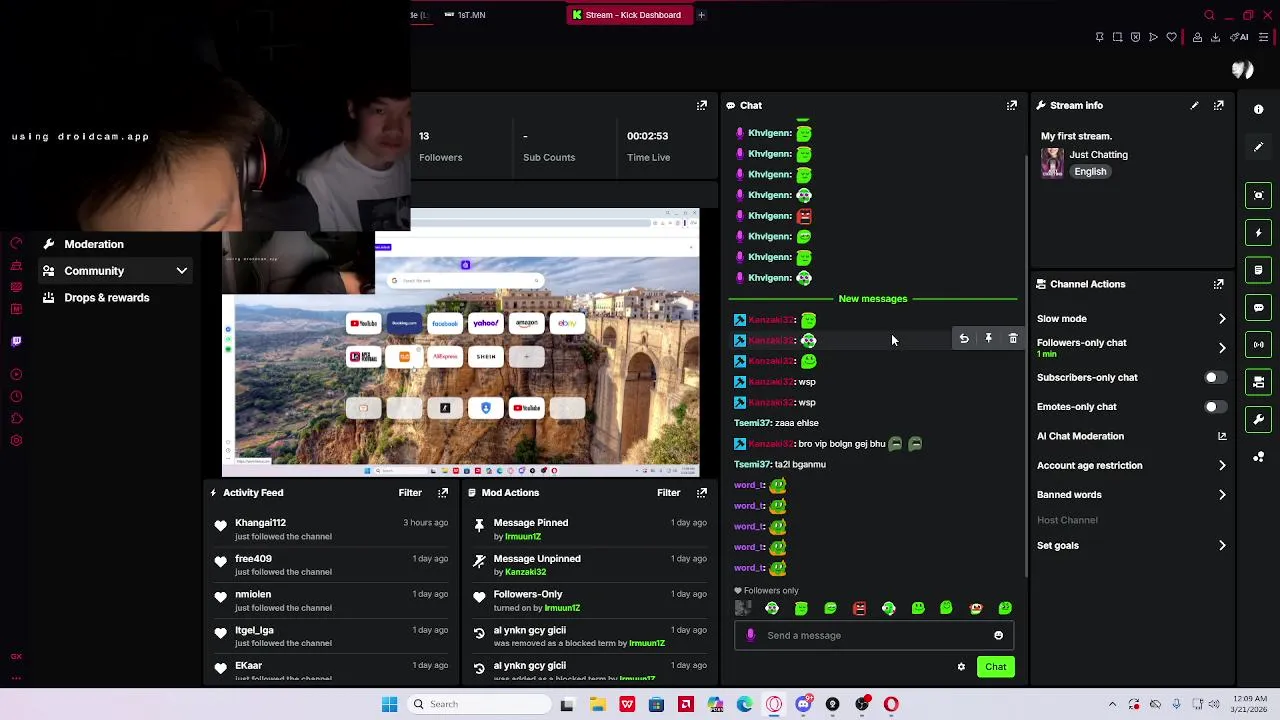Screen dimensions: 1280x720
Task: Open a new browser tab
Action: tap(701, 15)
